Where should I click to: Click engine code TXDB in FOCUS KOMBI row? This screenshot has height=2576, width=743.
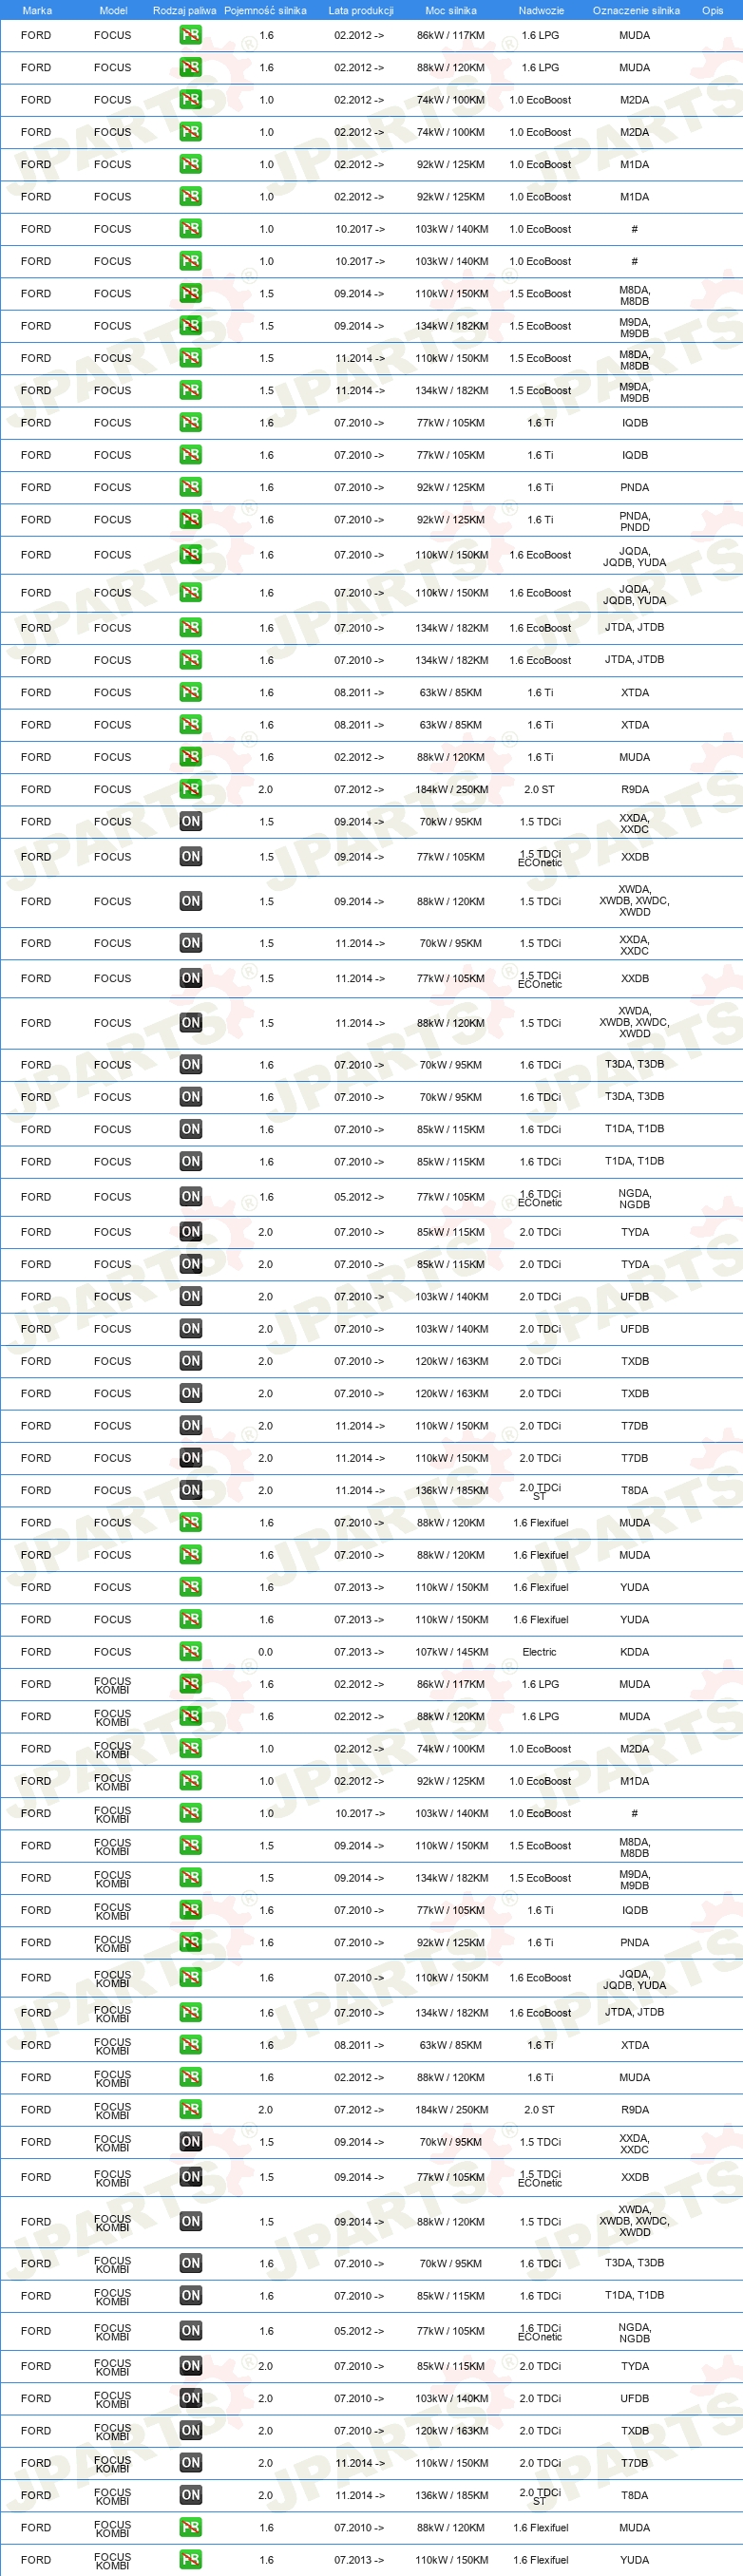pos(634,2431)
